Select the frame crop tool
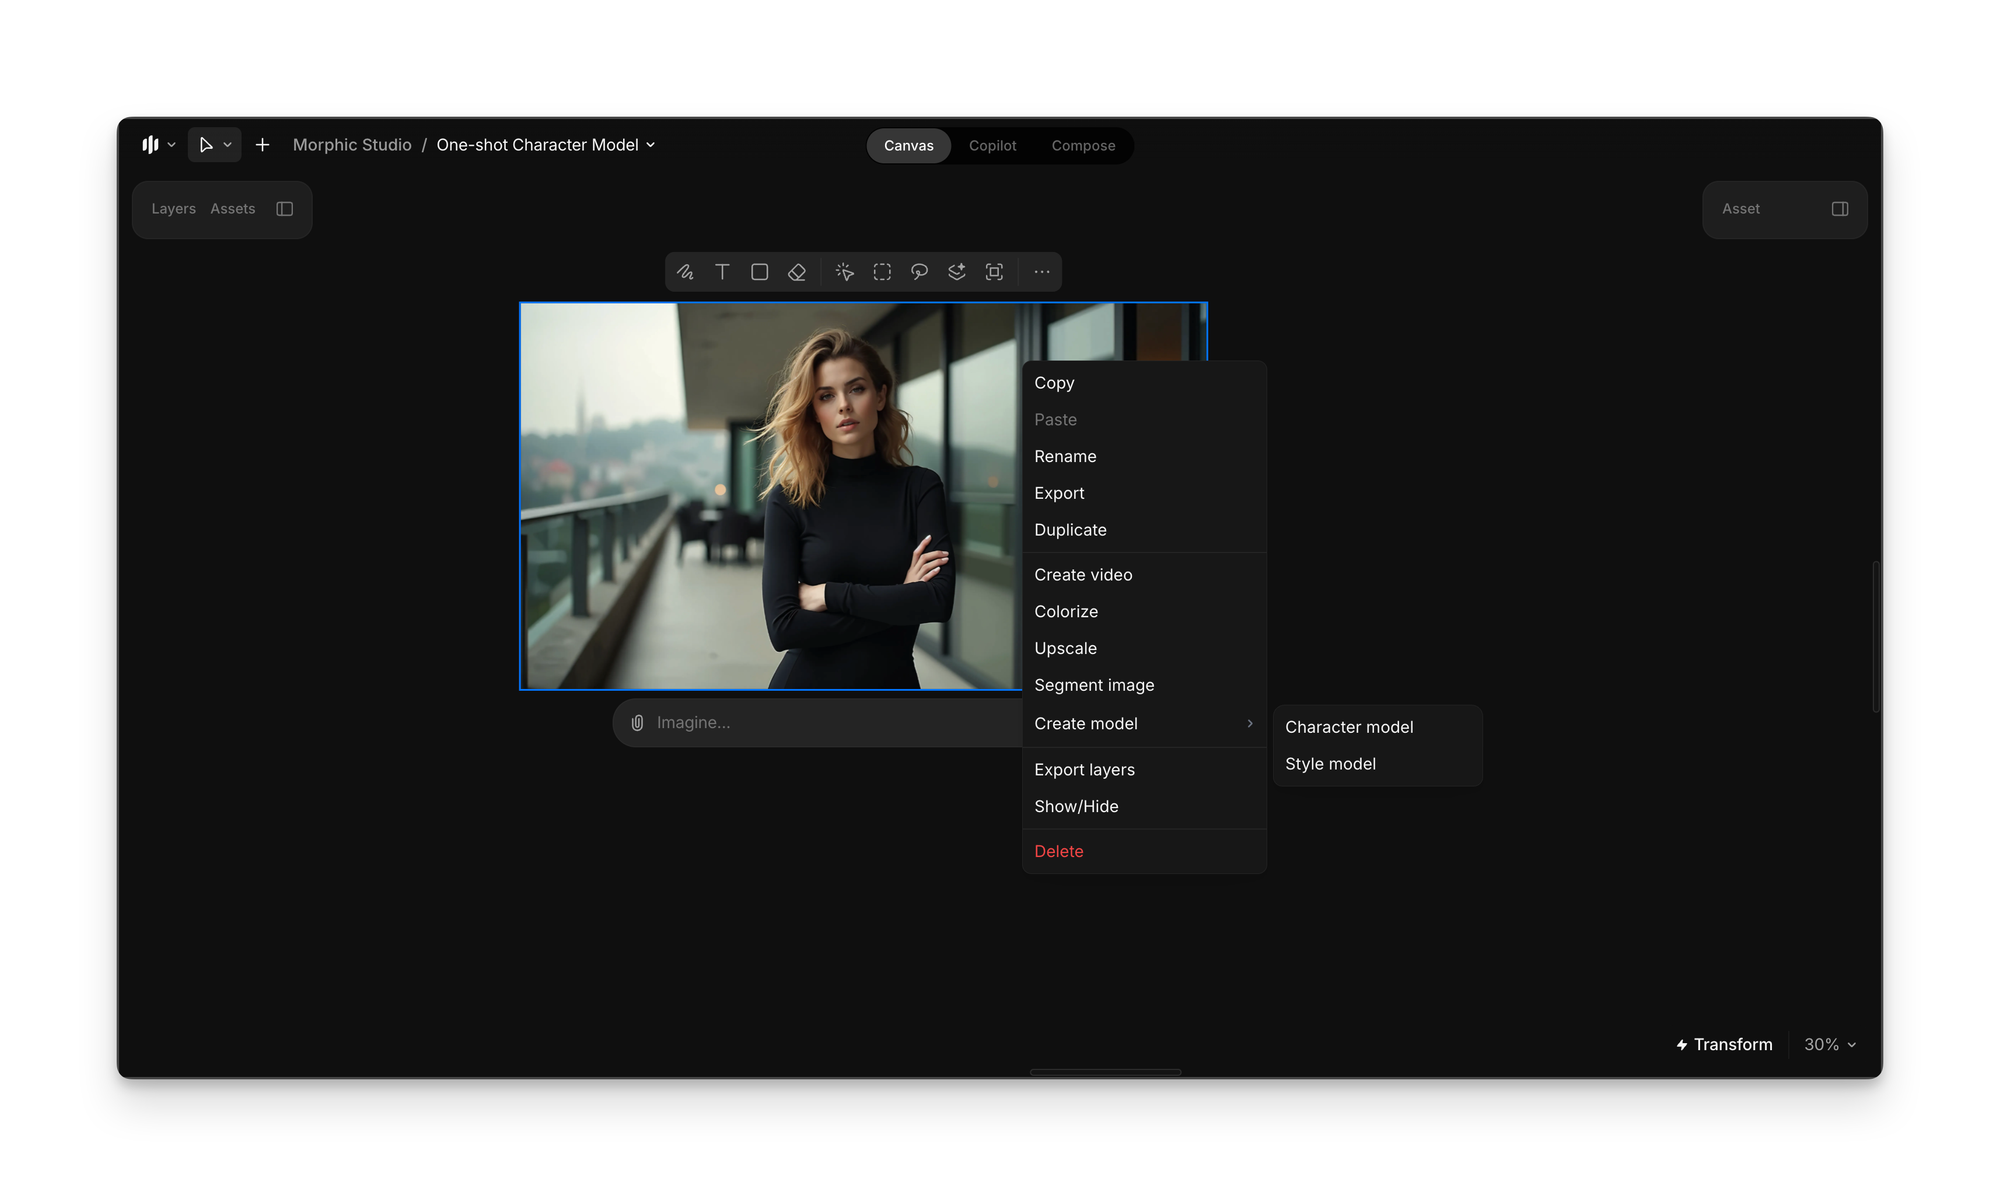2000x1196 pixels. 994,272
